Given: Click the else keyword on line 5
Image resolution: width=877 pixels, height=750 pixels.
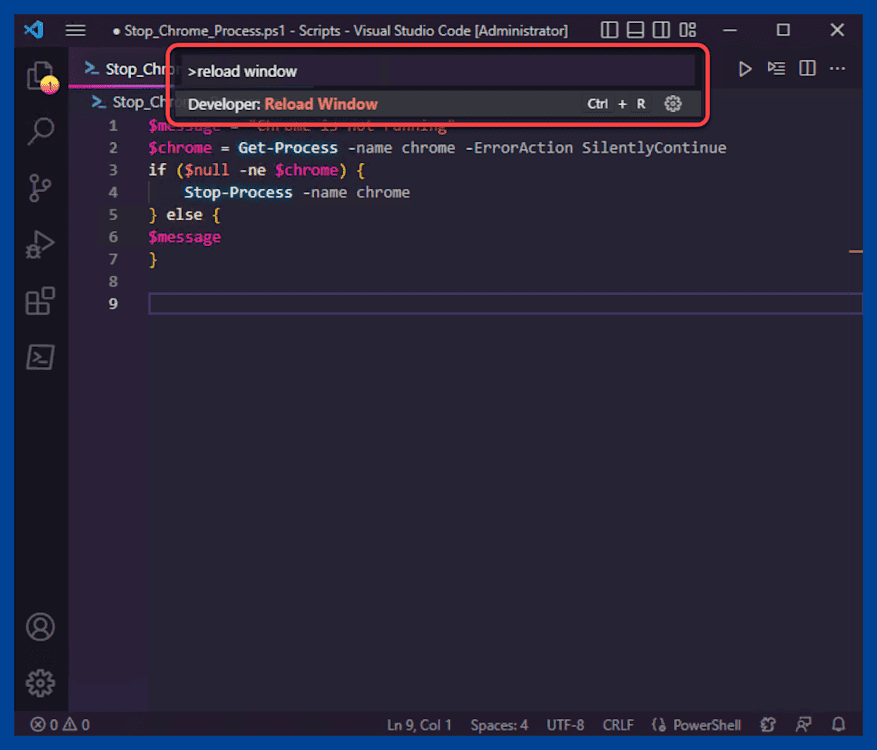Looking at the screenshot, I should click(x=184, y=215).
